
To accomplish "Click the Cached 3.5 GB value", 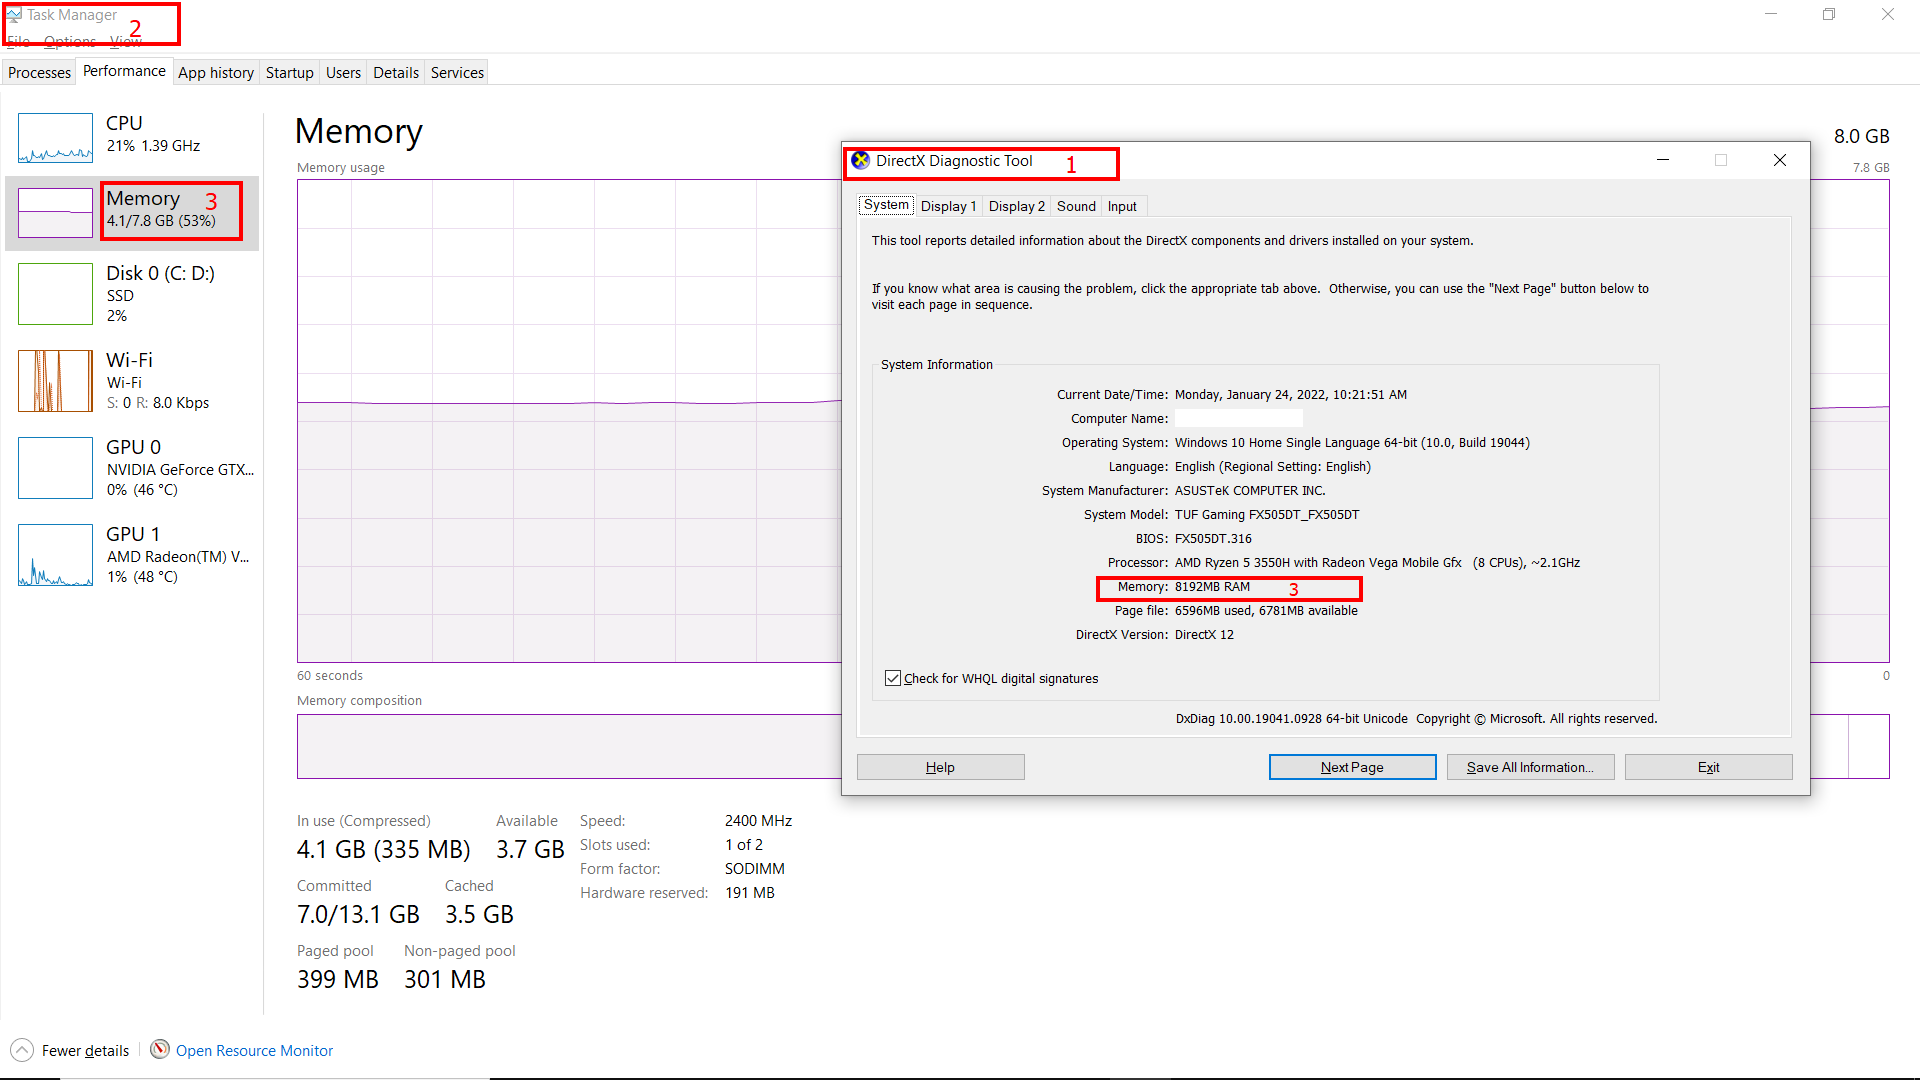I will pyautogui.click(x=479, y=915).
